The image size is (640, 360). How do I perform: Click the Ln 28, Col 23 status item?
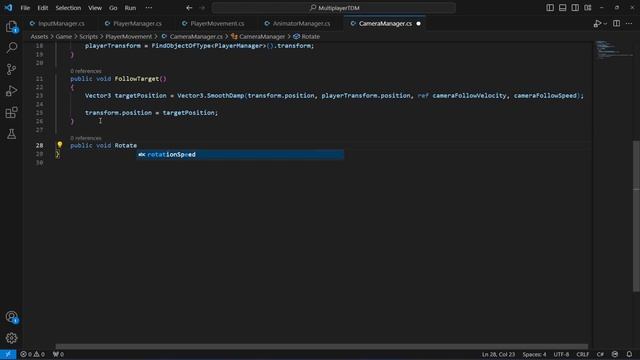click(x=498, y=354)
